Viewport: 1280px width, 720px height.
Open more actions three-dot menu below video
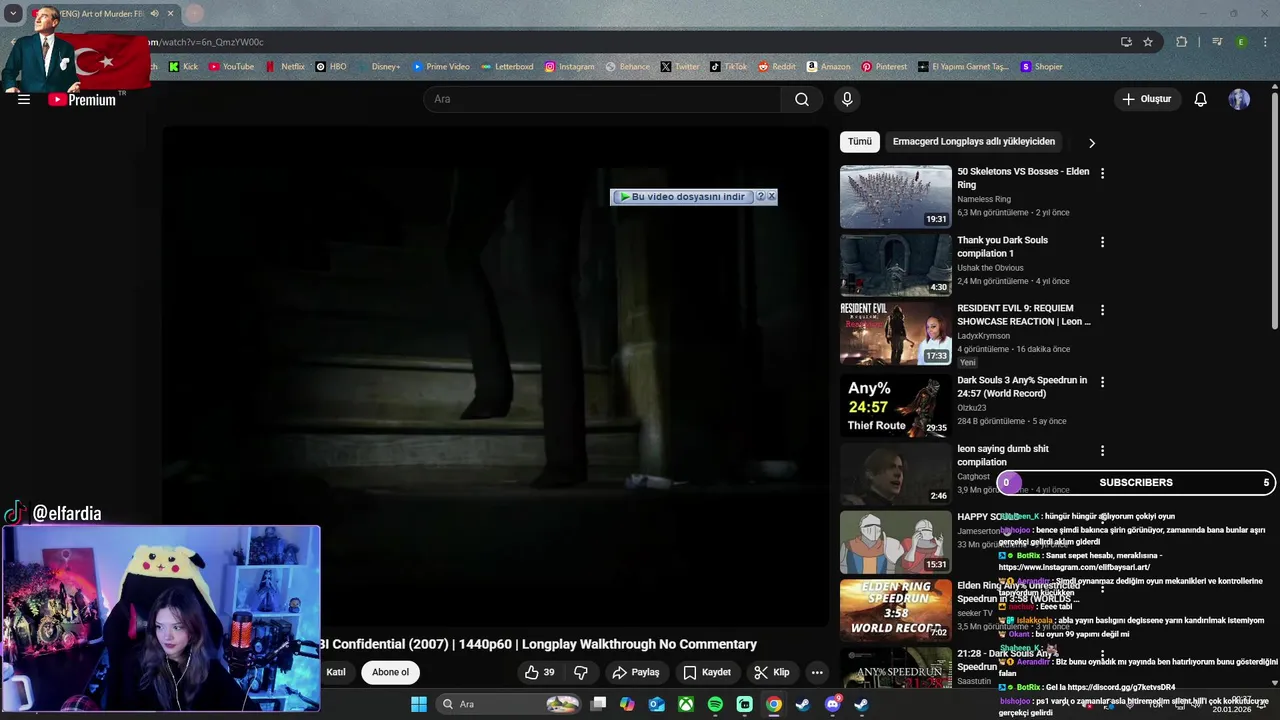[817, 672]
